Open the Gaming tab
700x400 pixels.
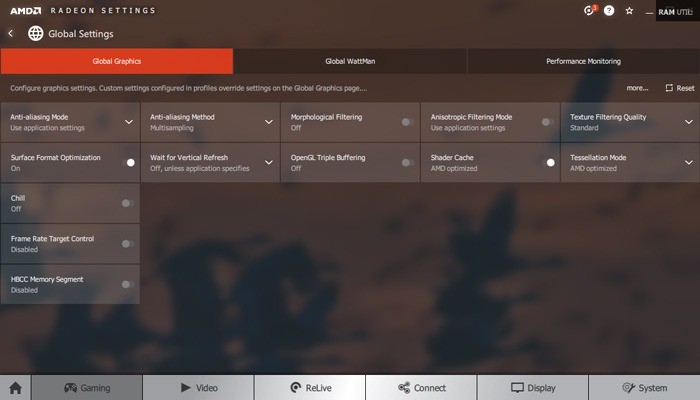pyautogui.click(x=87, y=388)
